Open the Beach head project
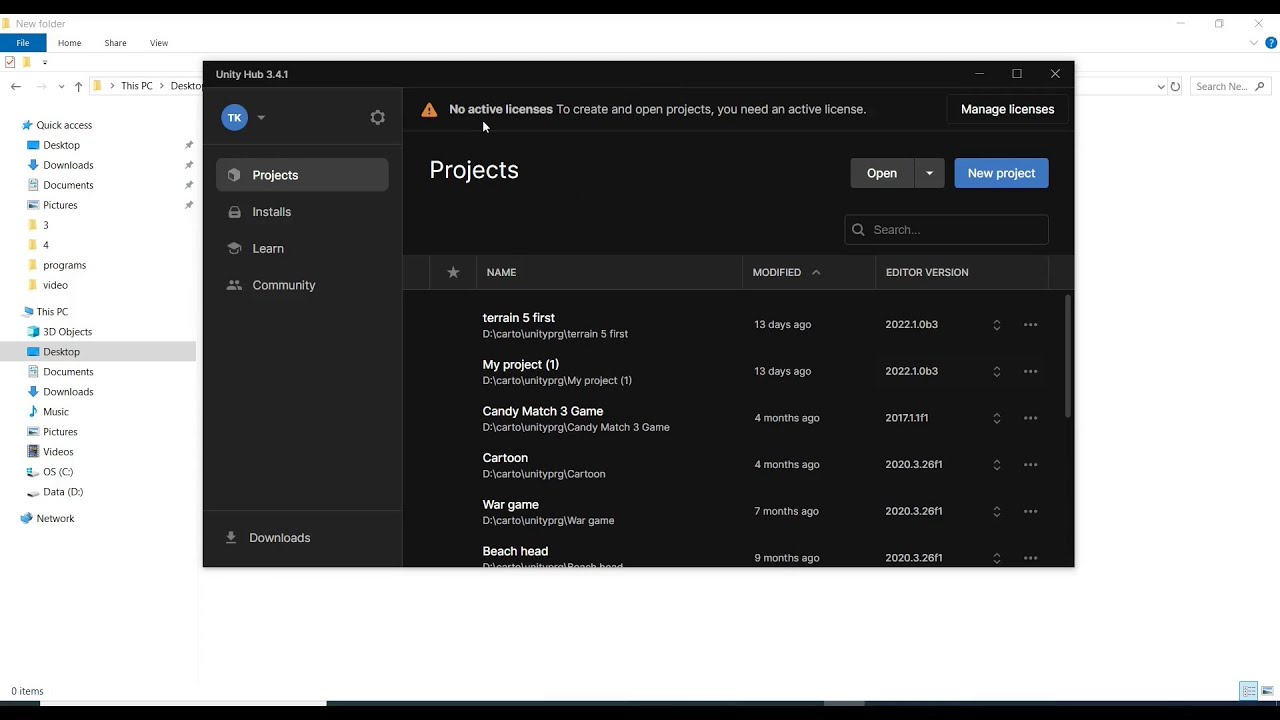1280x720 pixels. pos(515,551)
